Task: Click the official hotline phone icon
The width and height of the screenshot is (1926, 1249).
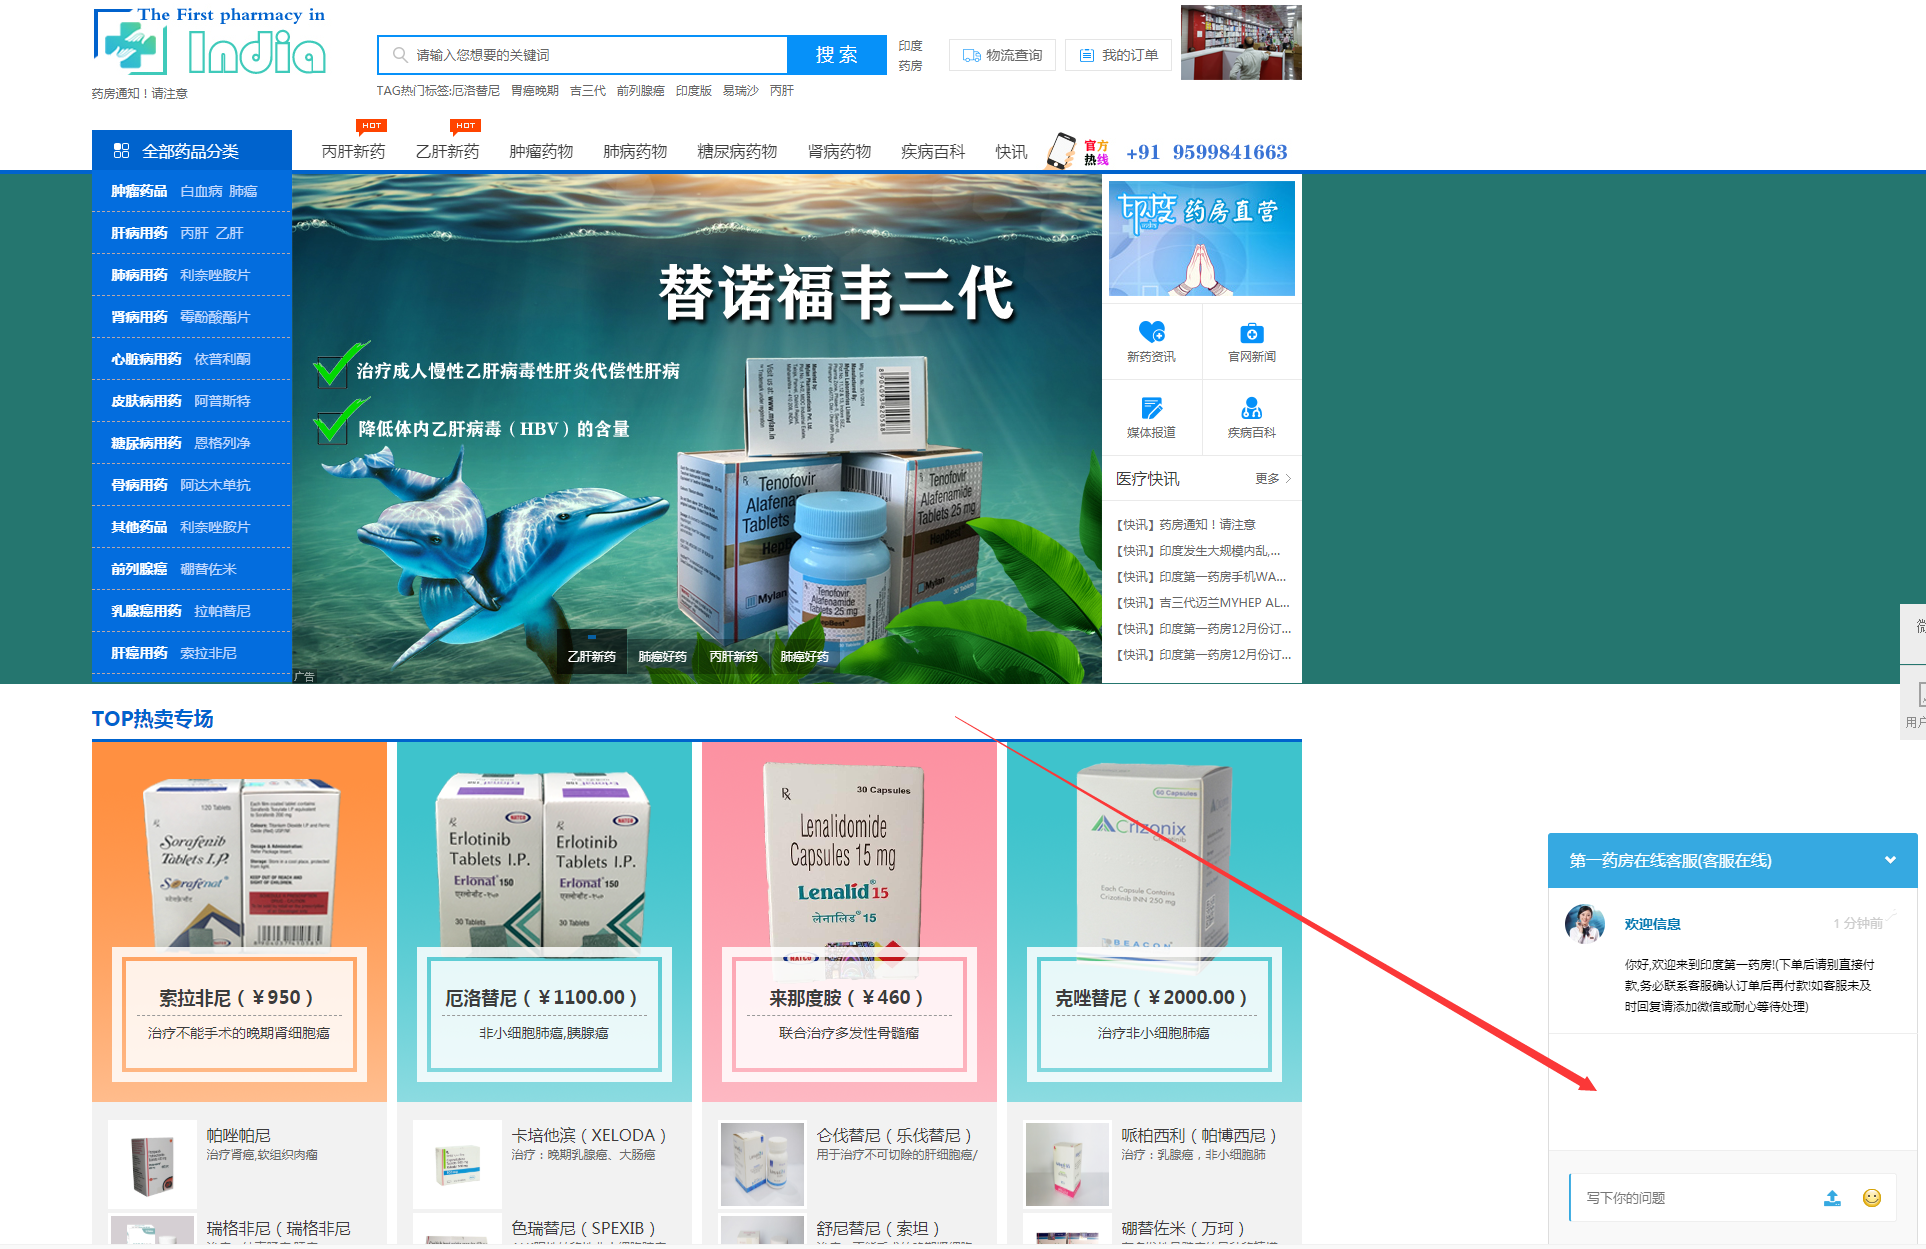Action: (1062, 151)
